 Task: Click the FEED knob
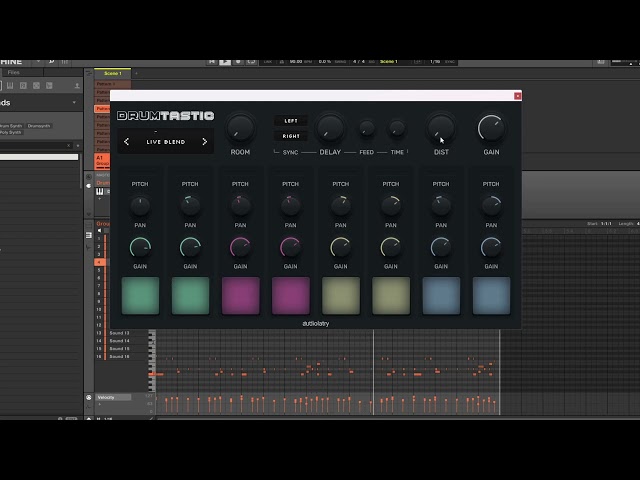[367, 128]
